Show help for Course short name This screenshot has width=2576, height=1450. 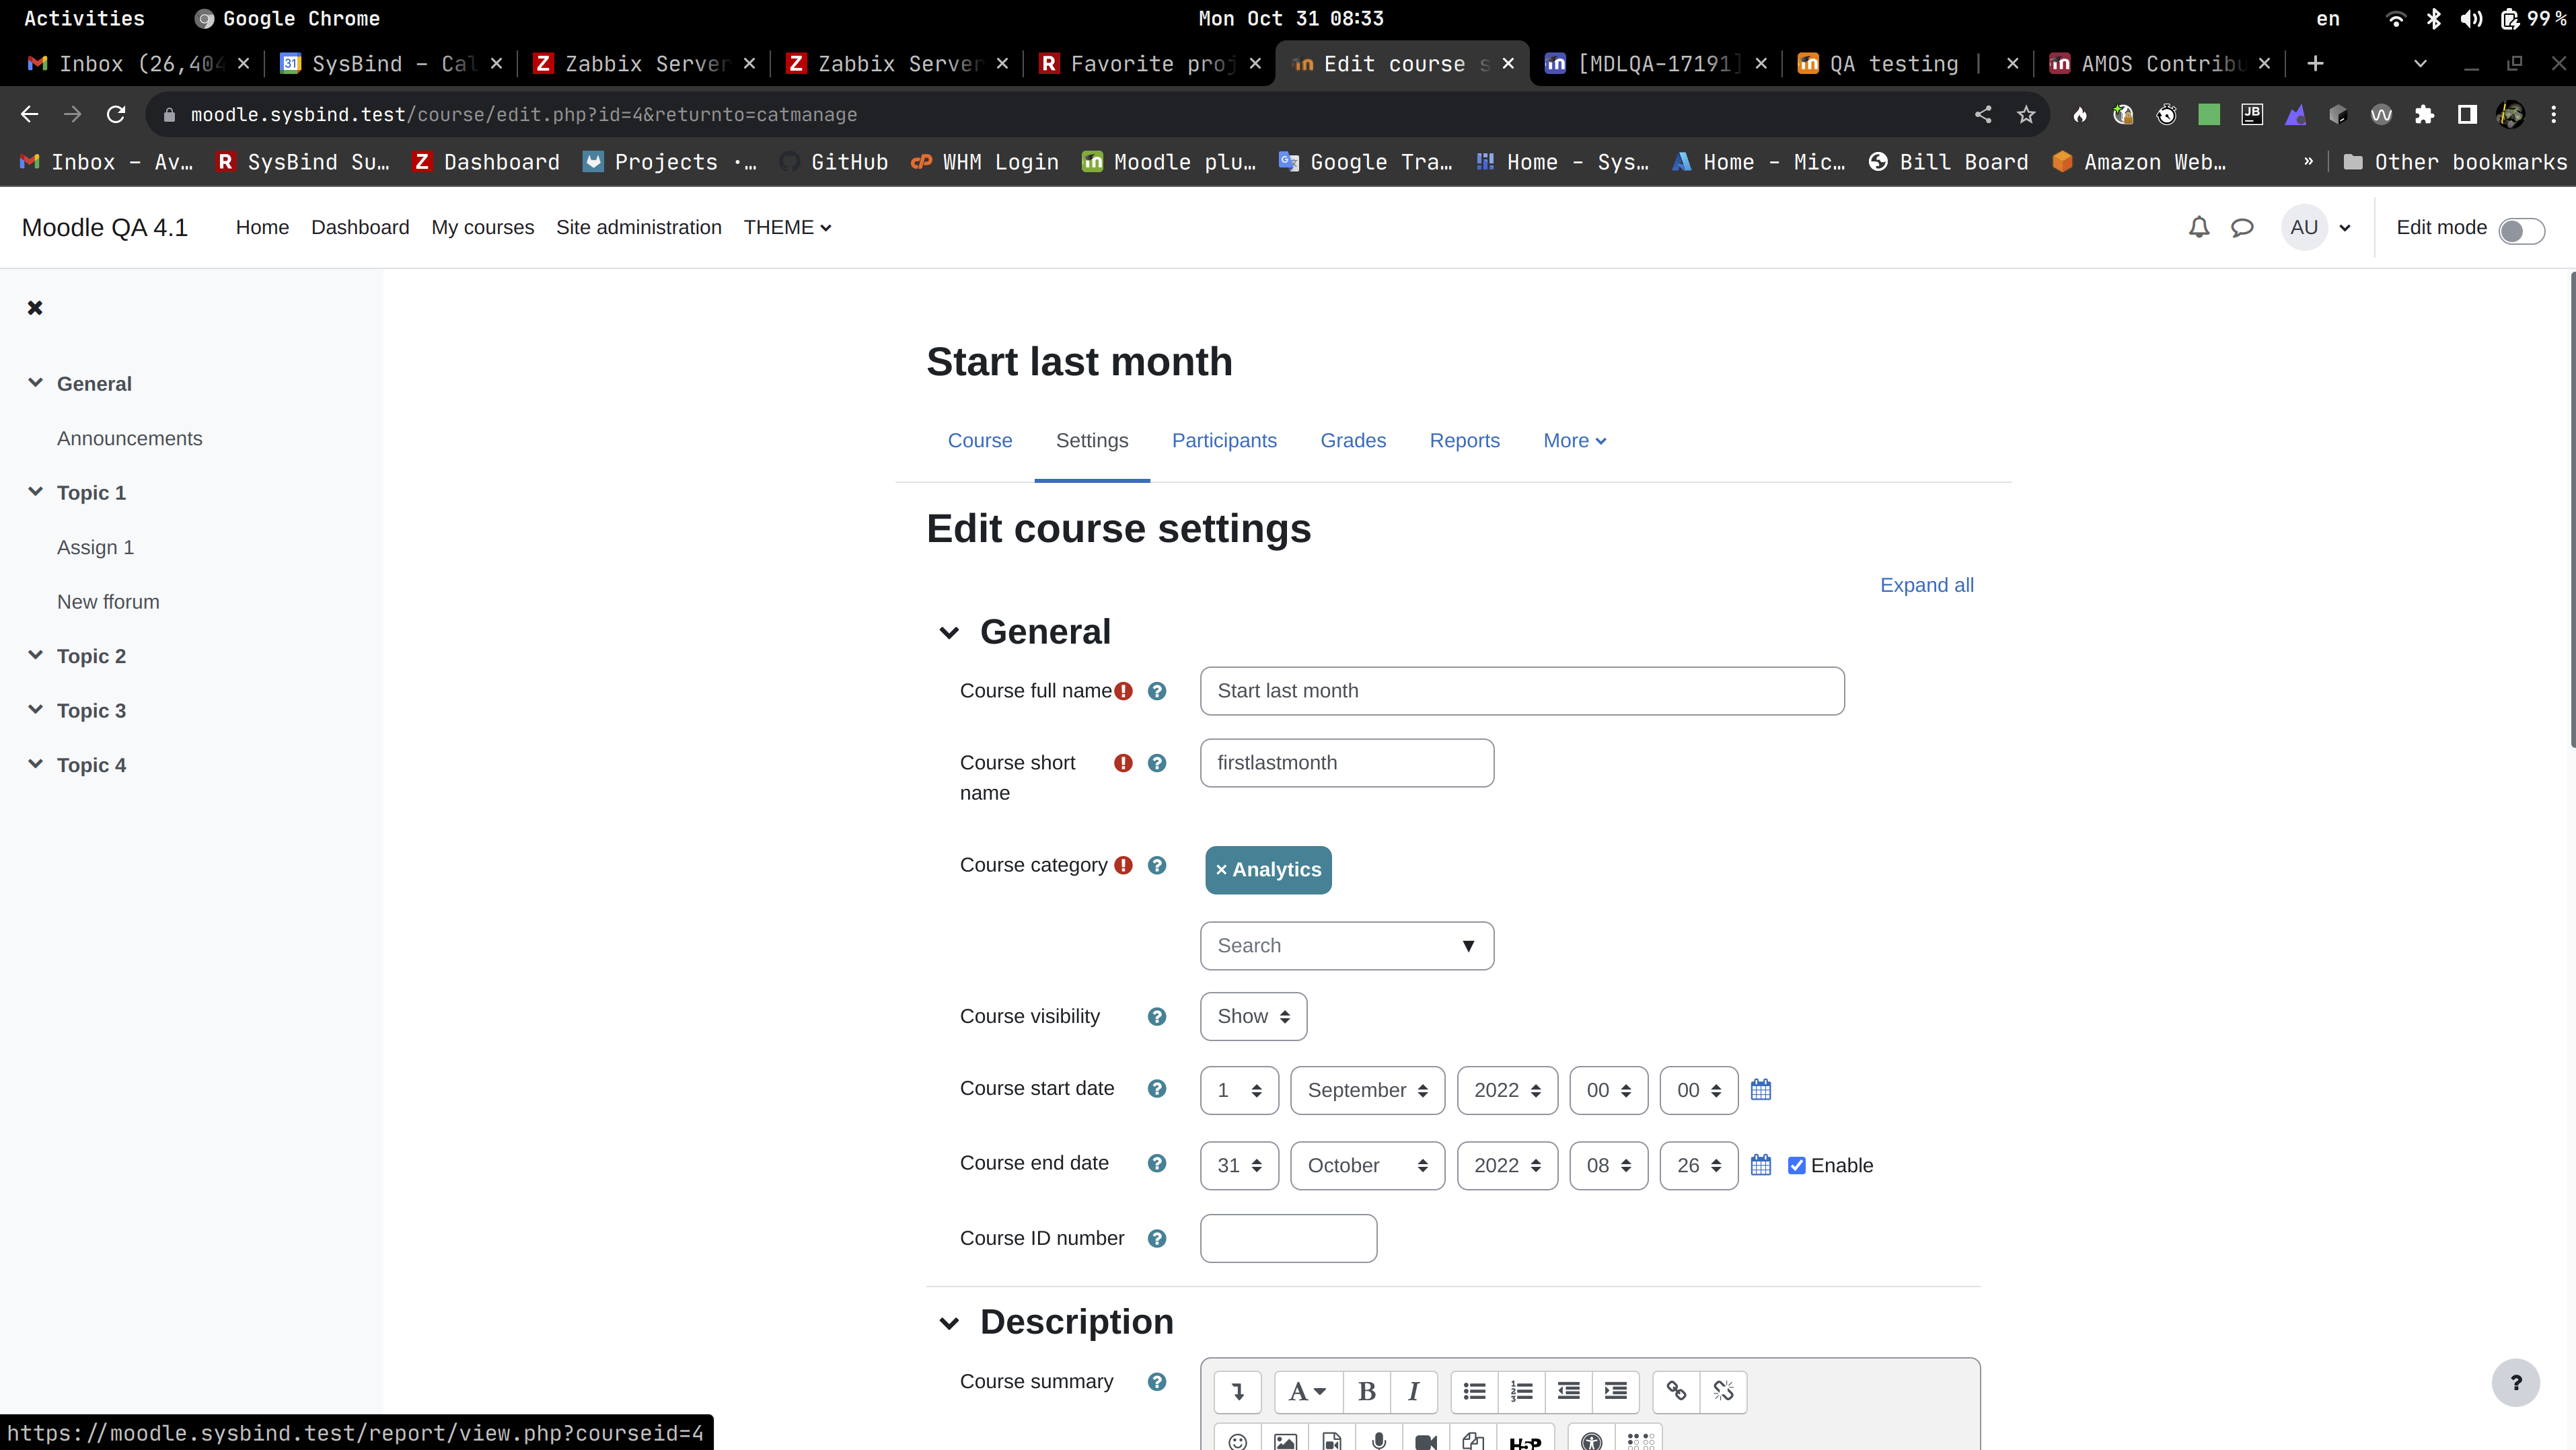pos(1157,763)
